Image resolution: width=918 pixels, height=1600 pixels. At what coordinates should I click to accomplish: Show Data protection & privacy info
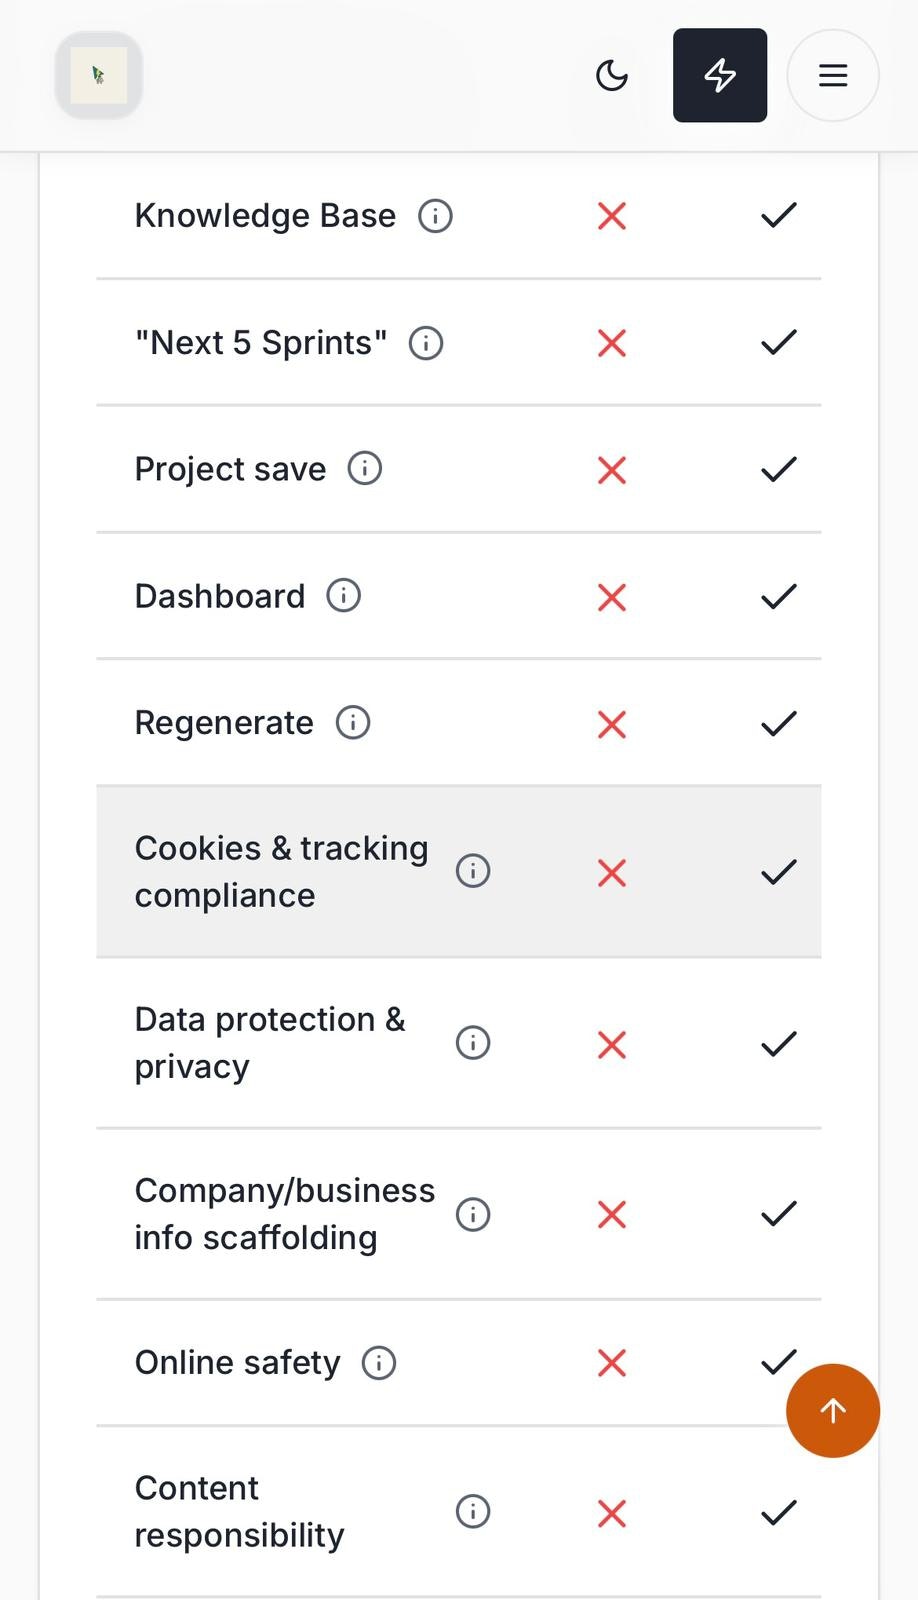(x=473, y=1043)
